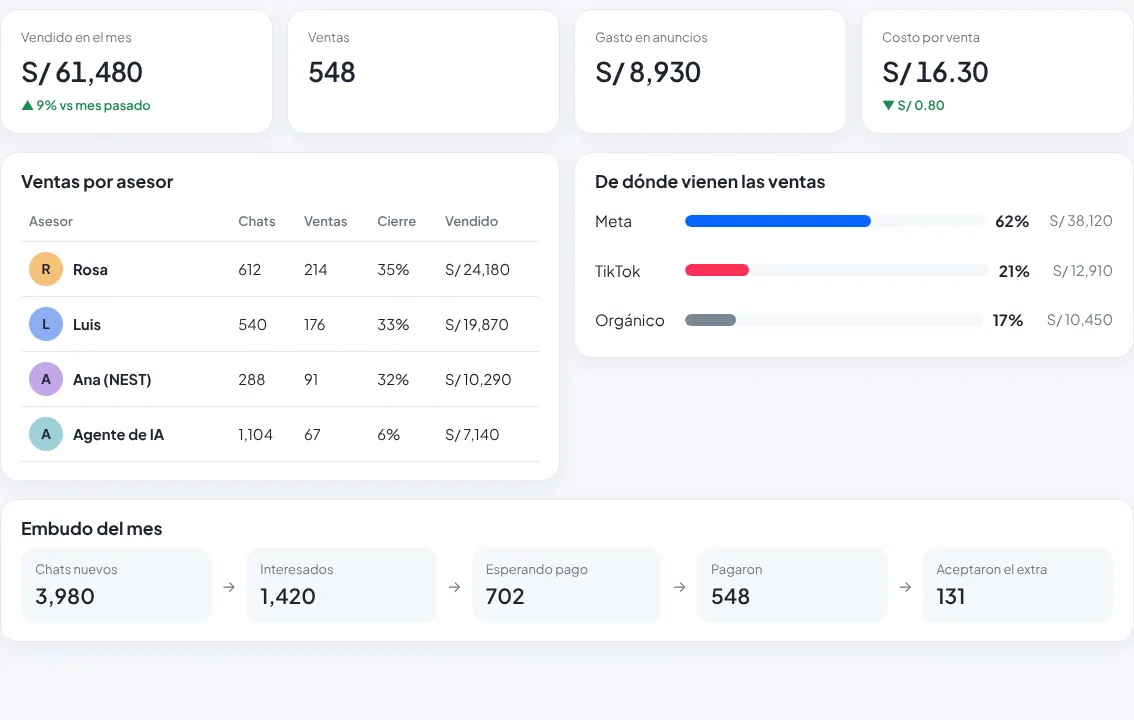Open the Esperando pago funnel card
1134x720 pixels.
pyautogui.click(x=567, y=585)
